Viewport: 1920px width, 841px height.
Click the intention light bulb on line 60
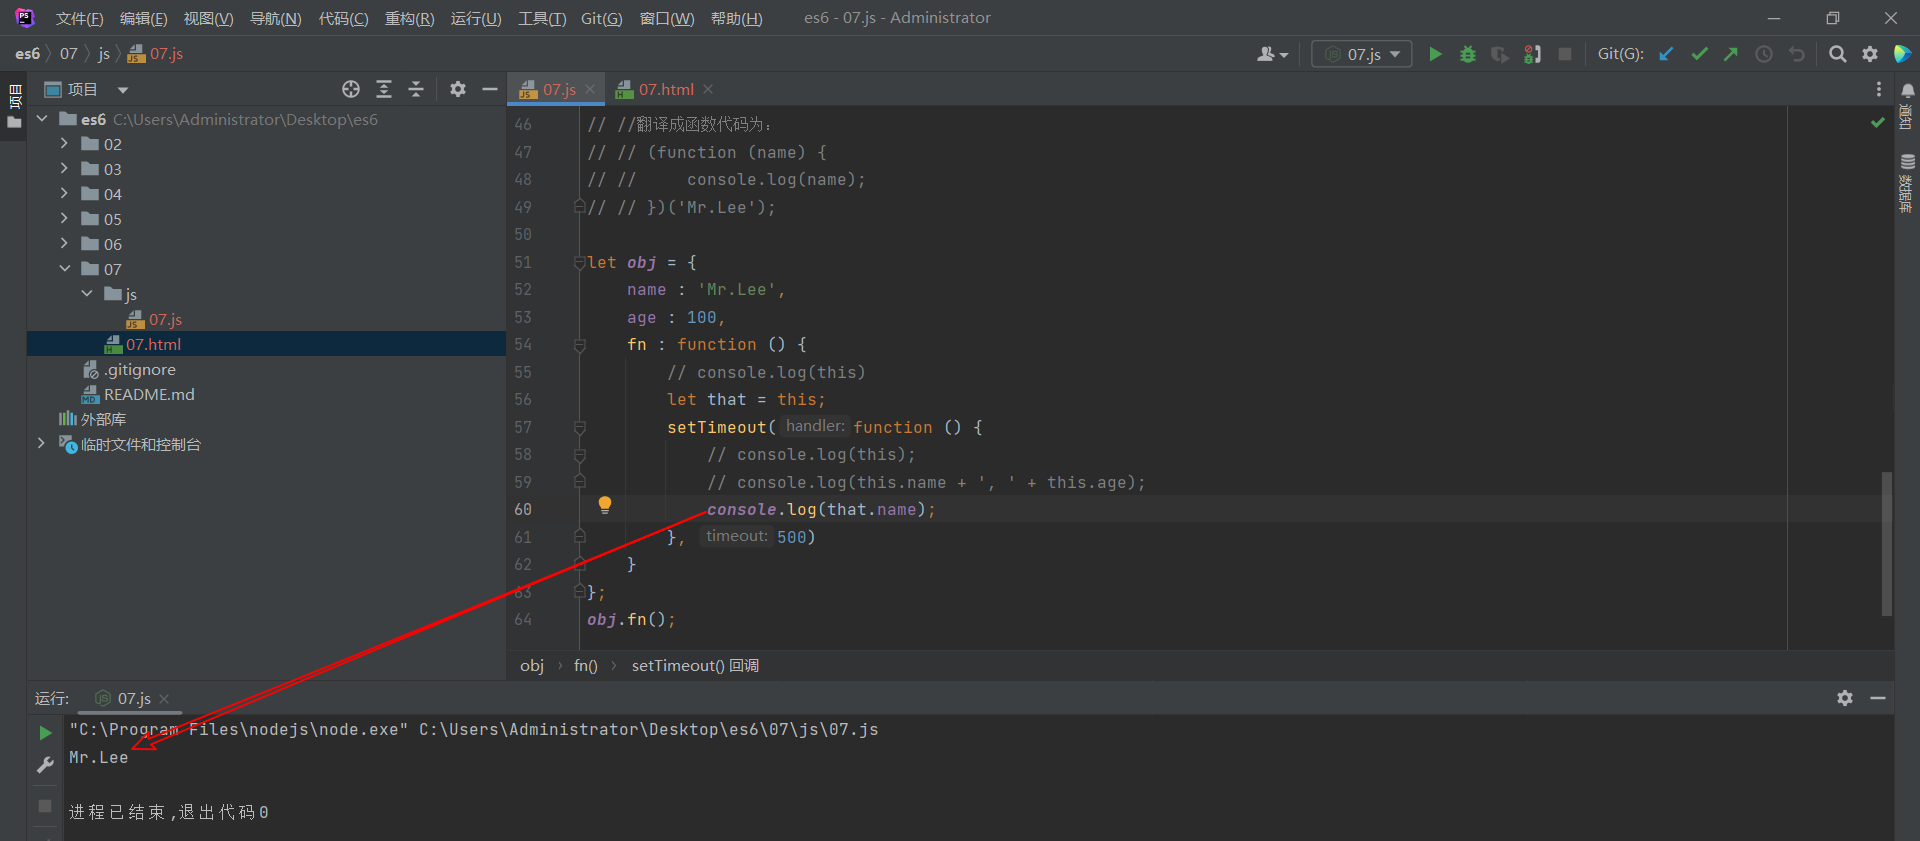(x=605, y=505)
